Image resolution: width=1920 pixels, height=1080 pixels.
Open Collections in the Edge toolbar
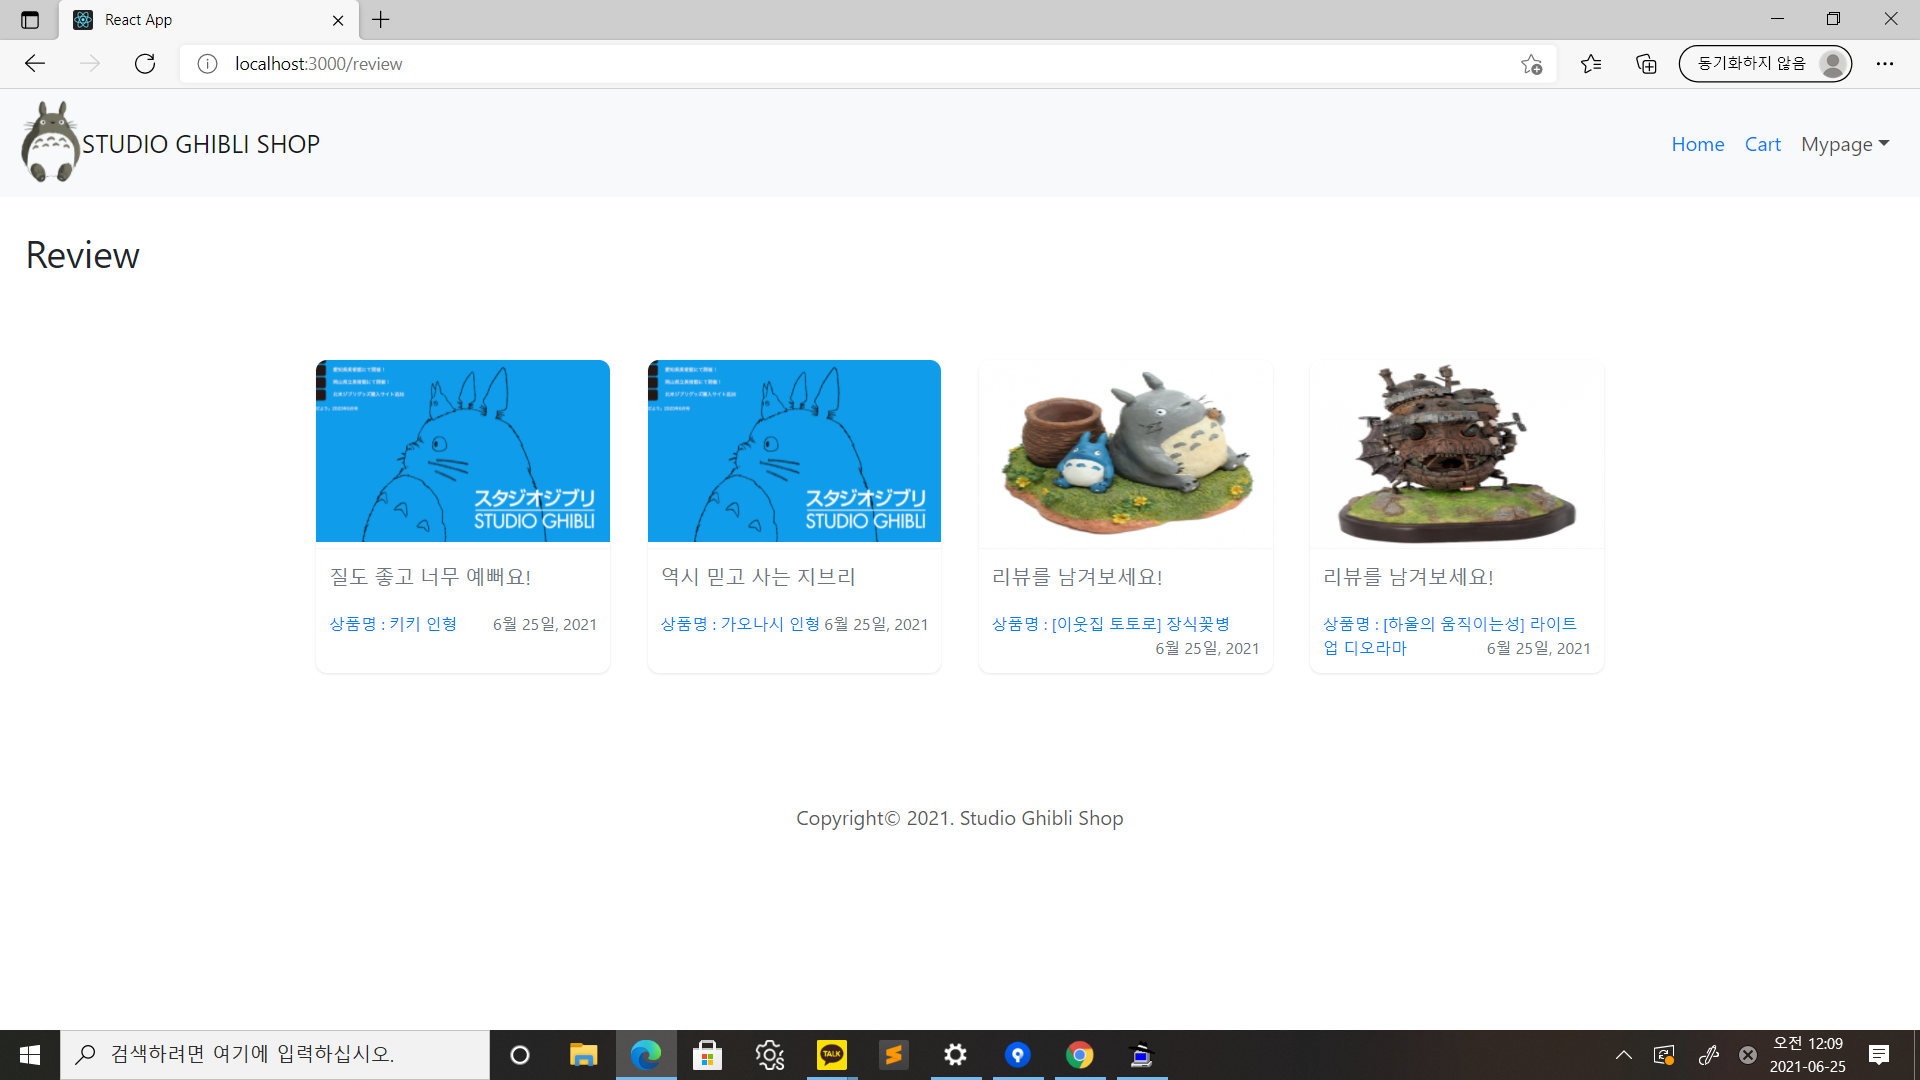point(1645,63)
